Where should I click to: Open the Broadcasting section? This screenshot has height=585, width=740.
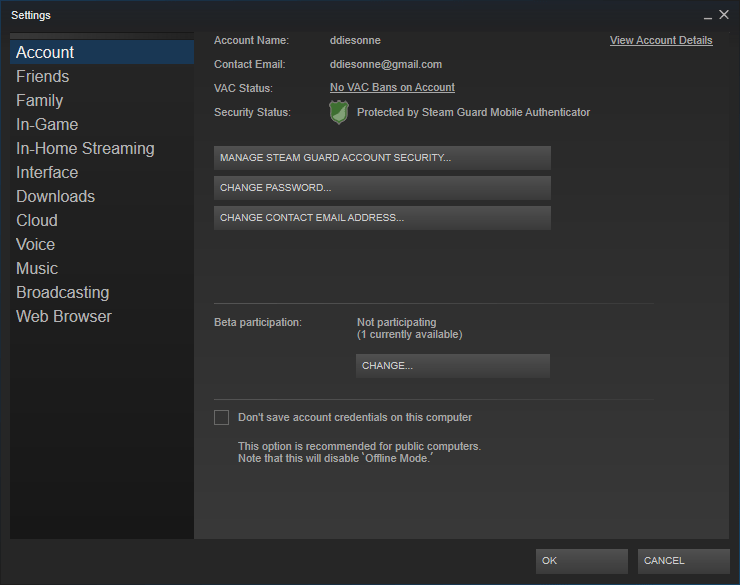[x=63, y=292]
